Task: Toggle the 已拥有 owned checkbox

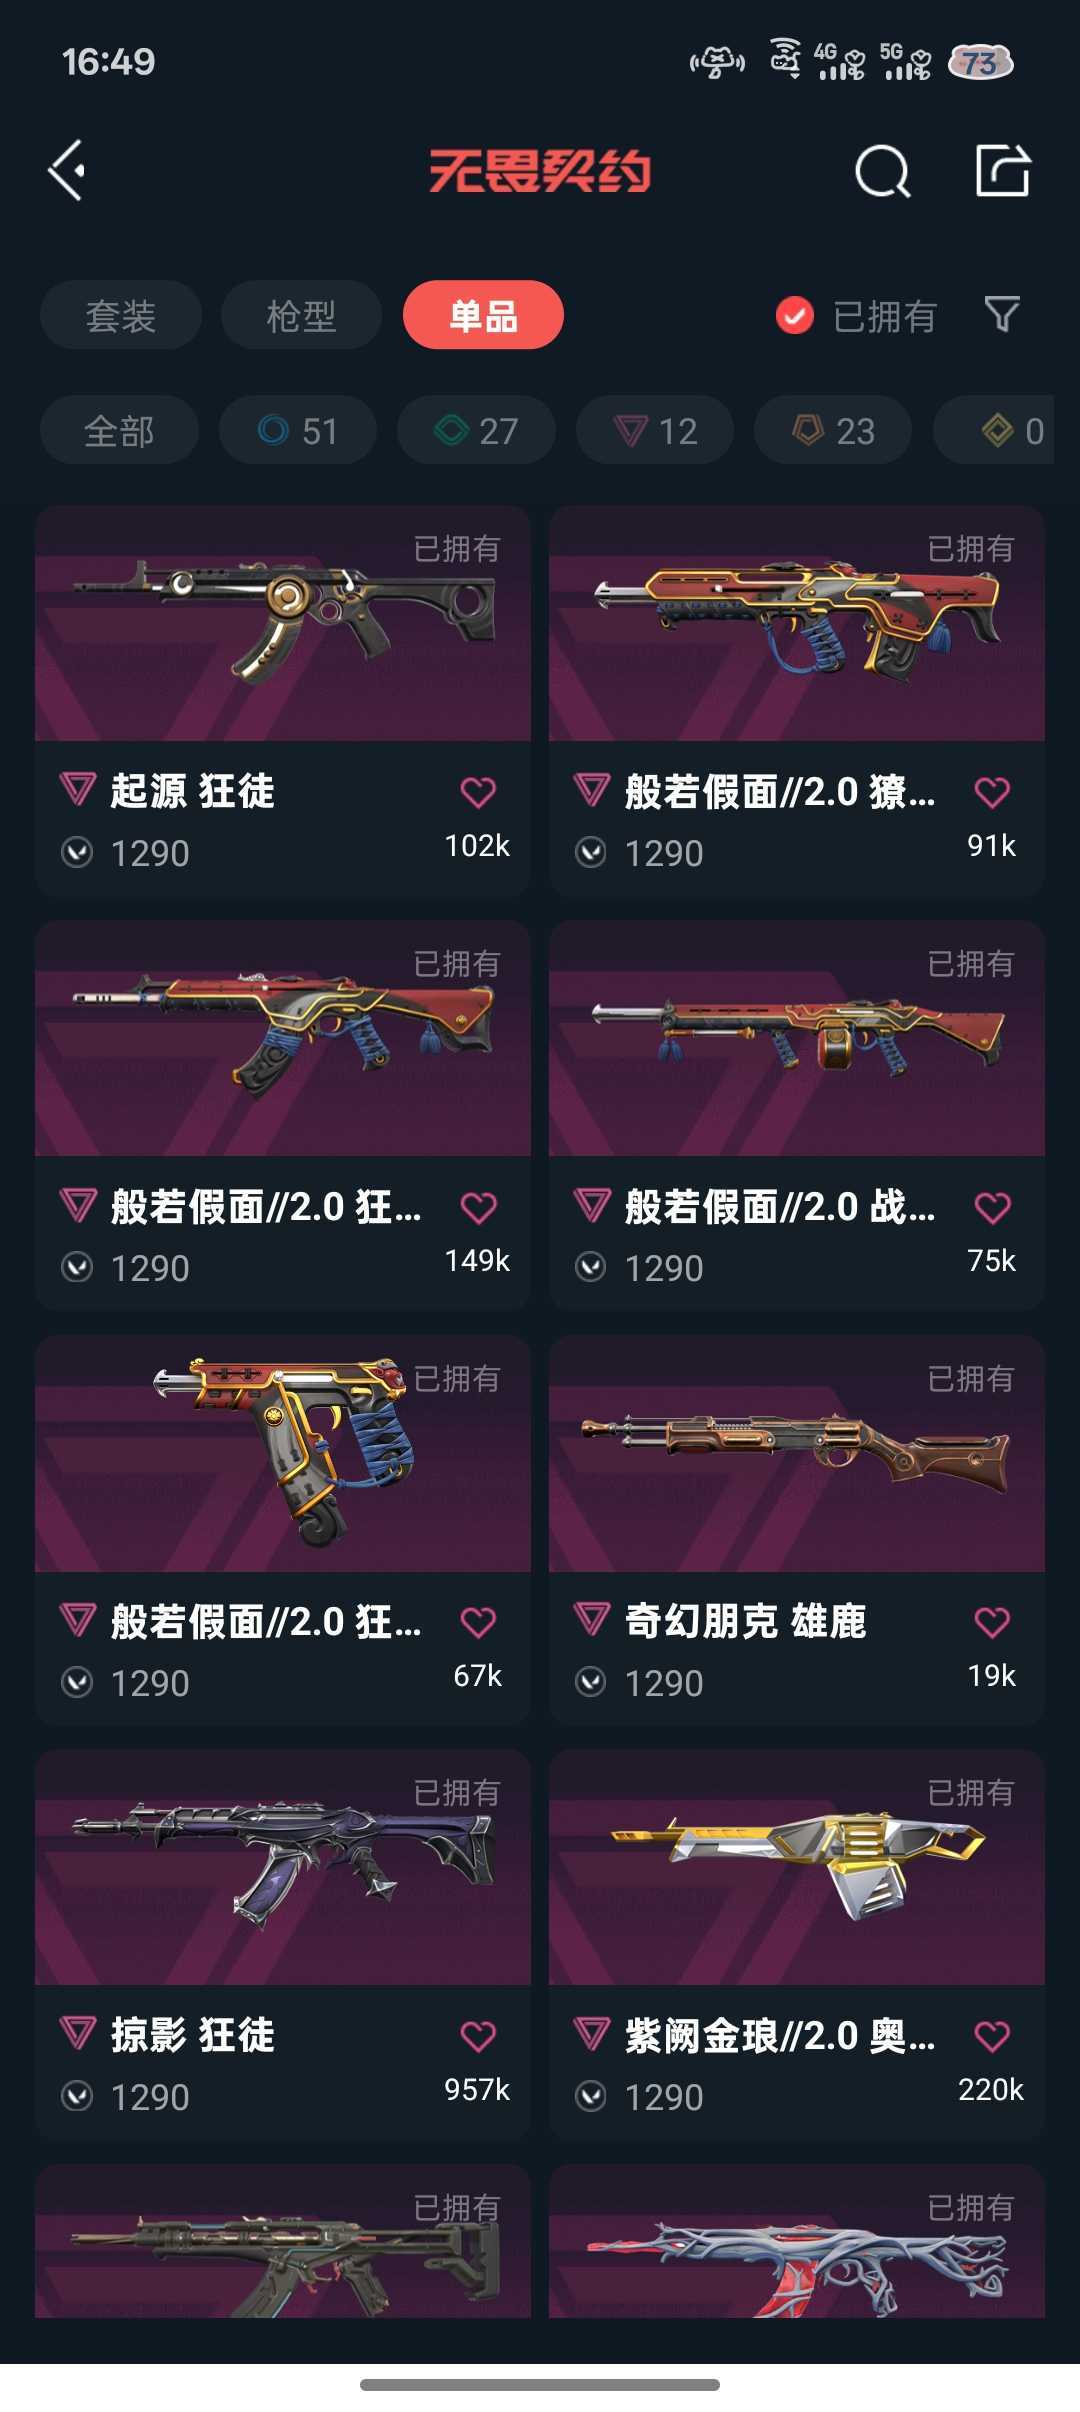Action: [795, 316]
